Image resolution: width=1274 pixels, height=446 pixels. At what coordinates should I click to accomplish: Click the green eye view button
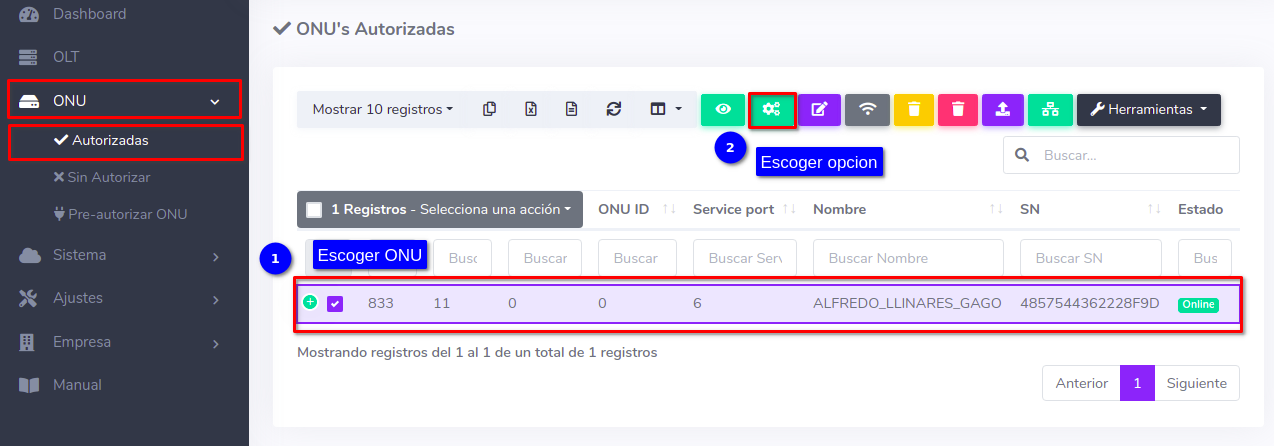pos(723,109)
